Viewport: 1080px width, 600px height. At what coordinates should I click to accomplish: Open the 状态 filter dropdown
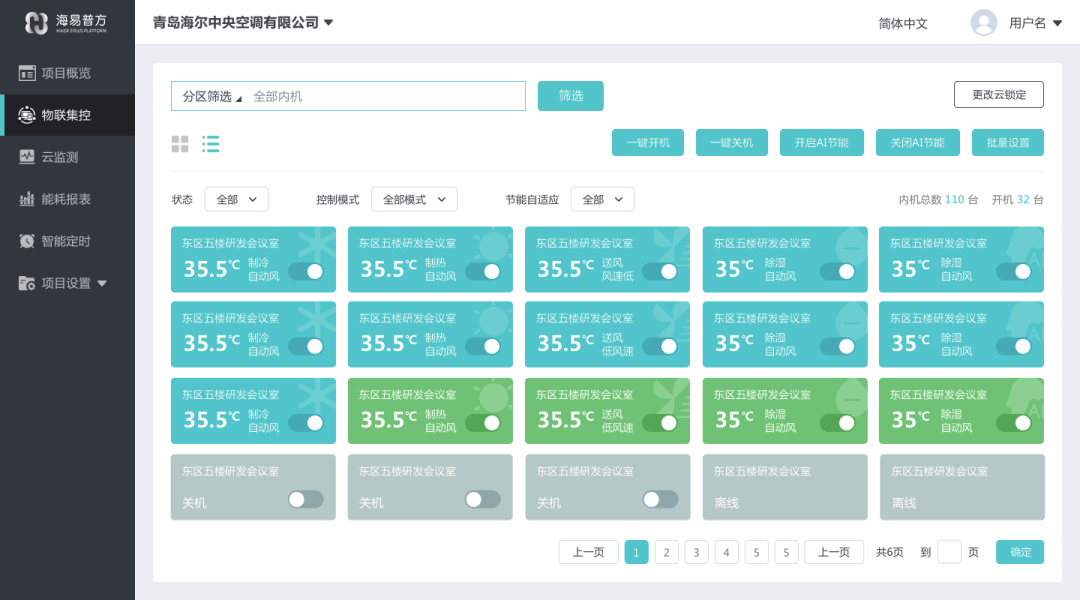click(236, 200)
